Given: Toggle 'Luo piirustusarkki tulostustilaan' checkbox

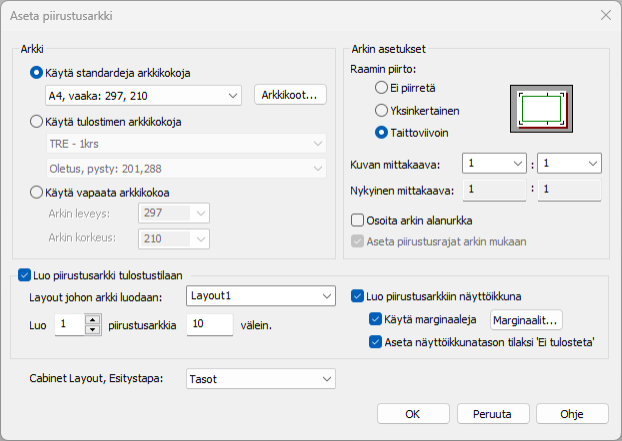Looking at the screenshot, I should coord(25,273).
